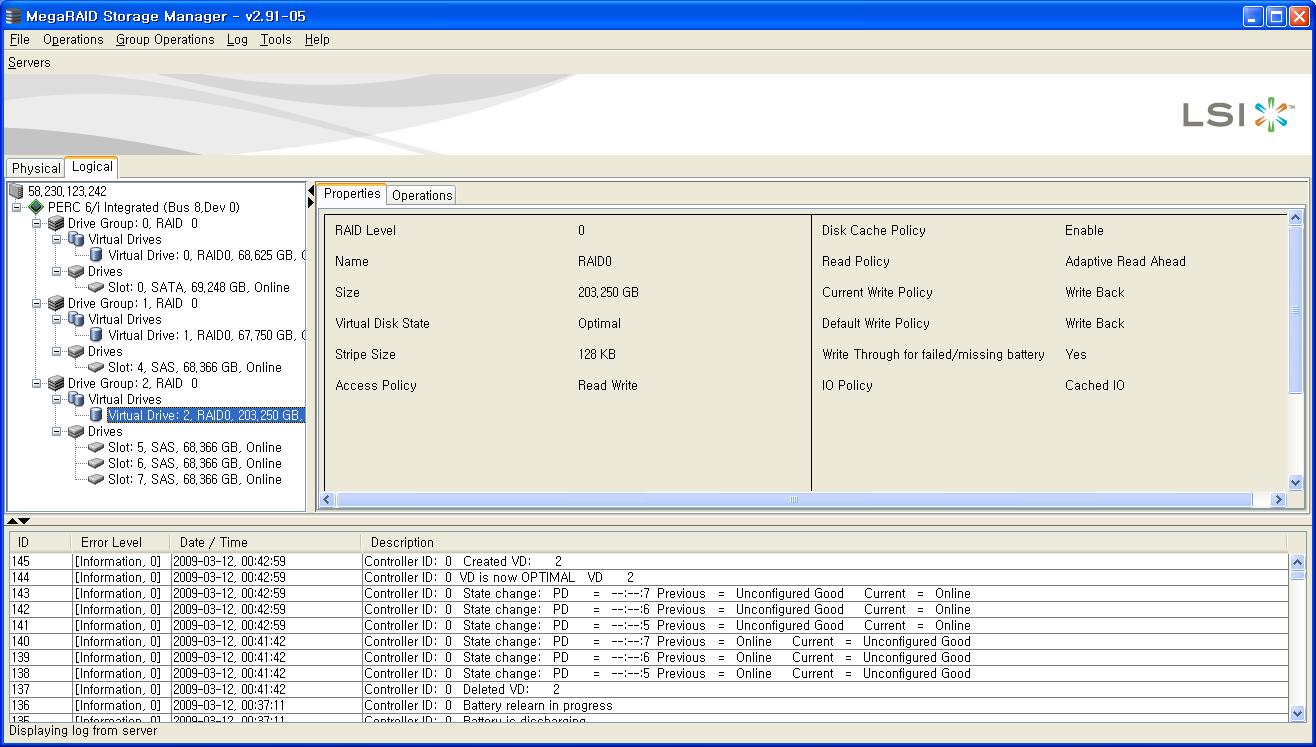Click right arrow of properties horizontal scrollbar
Image resolution: width=1316 pixels, height=747 pixels.
pyautogui.click(x=1277, y=499)
